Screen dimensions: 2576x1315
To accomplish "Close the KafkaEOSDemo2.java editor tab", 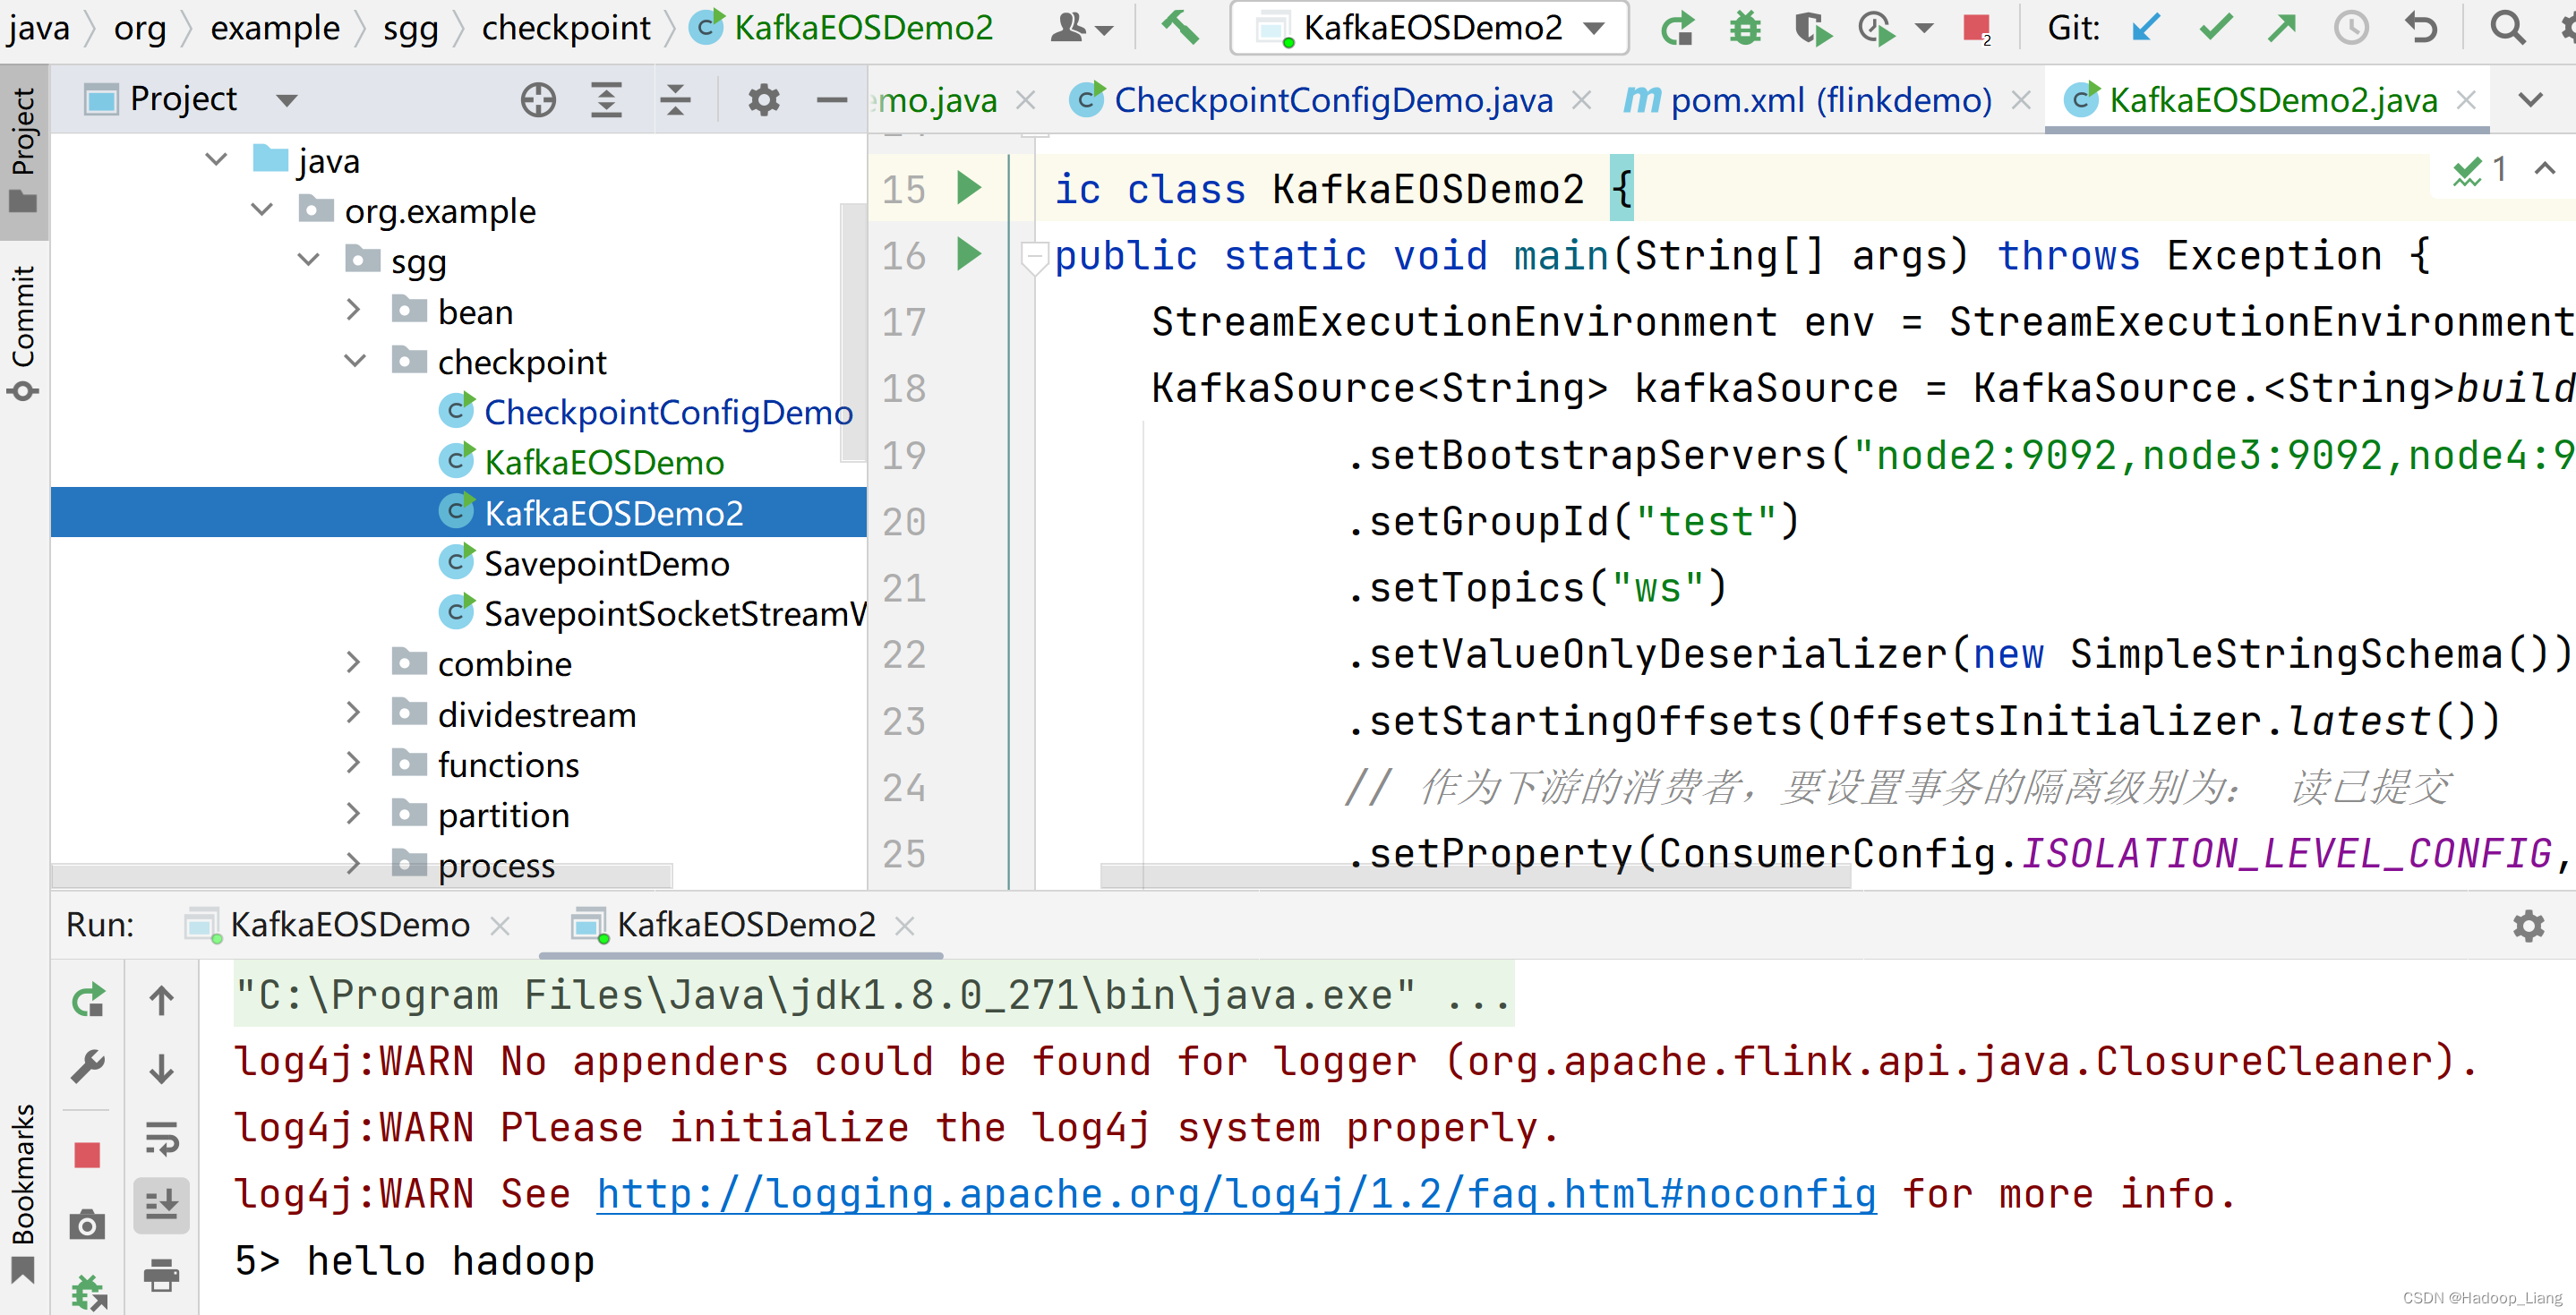I will (2466, 100).
